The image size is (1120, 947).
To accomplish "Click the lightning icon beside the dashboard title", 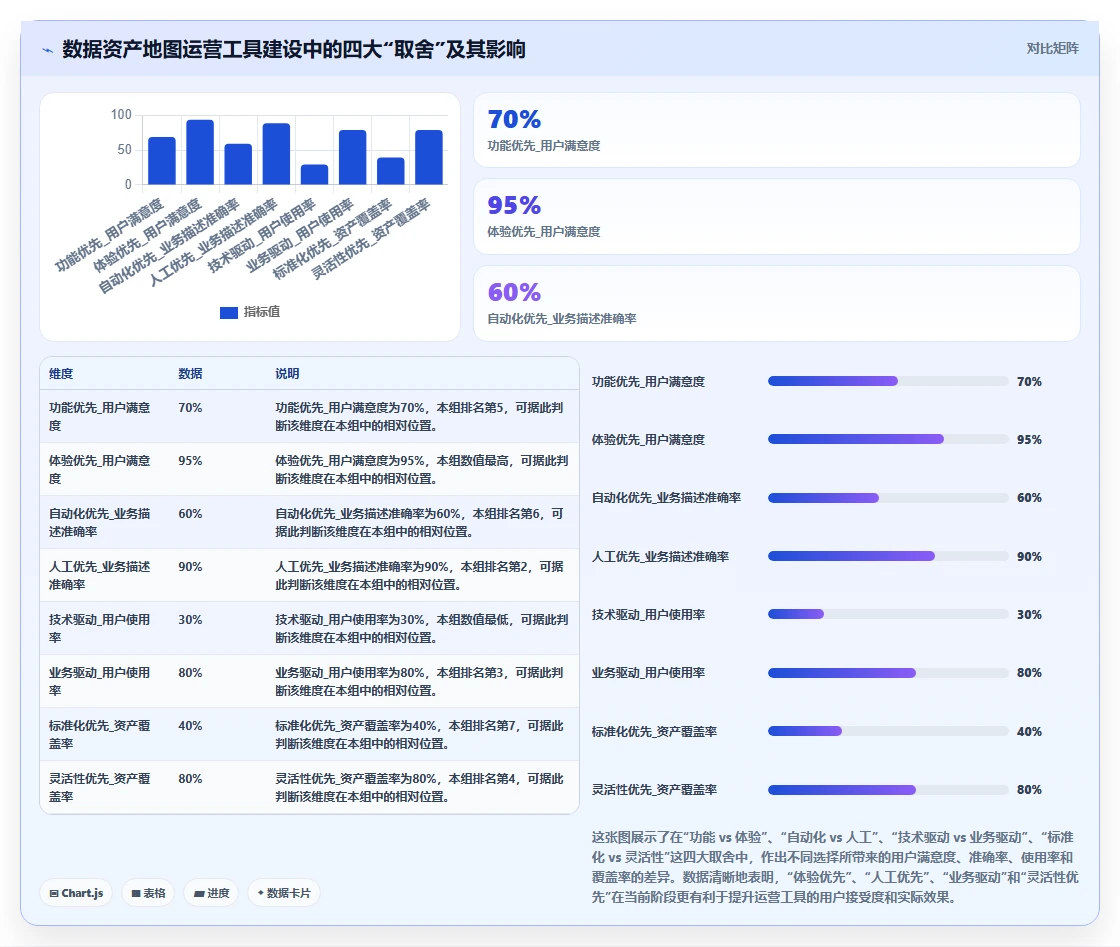I will (48, 50).
